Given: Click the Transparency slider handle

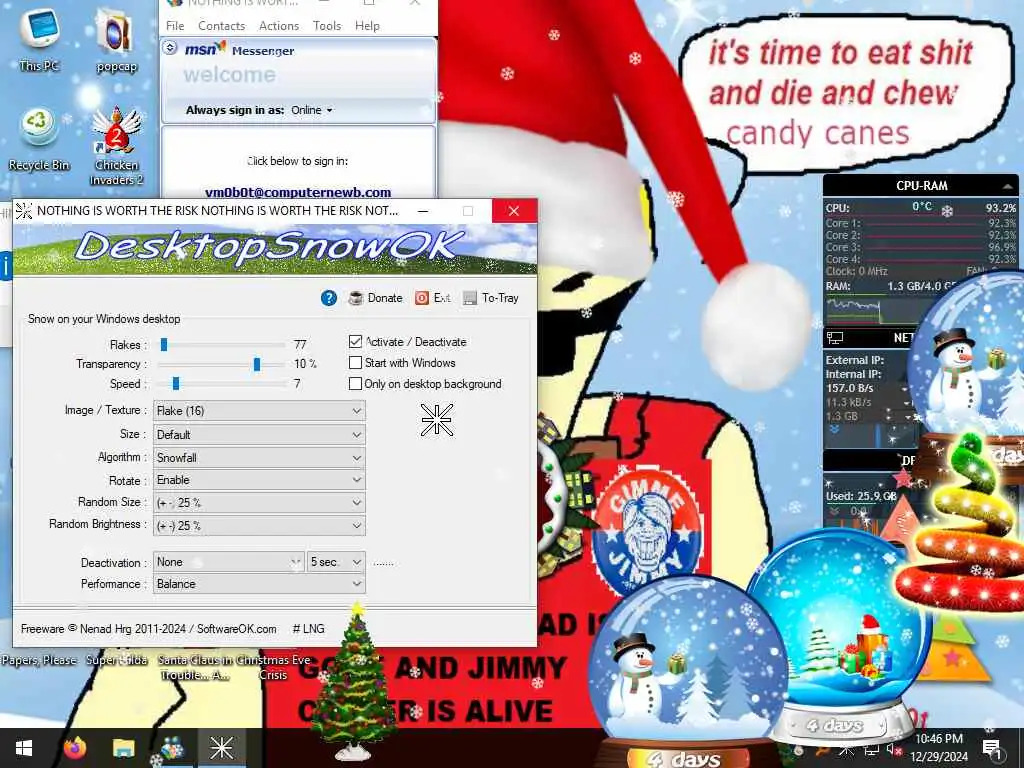Looking at the screenshot, I should coord(257,364).
